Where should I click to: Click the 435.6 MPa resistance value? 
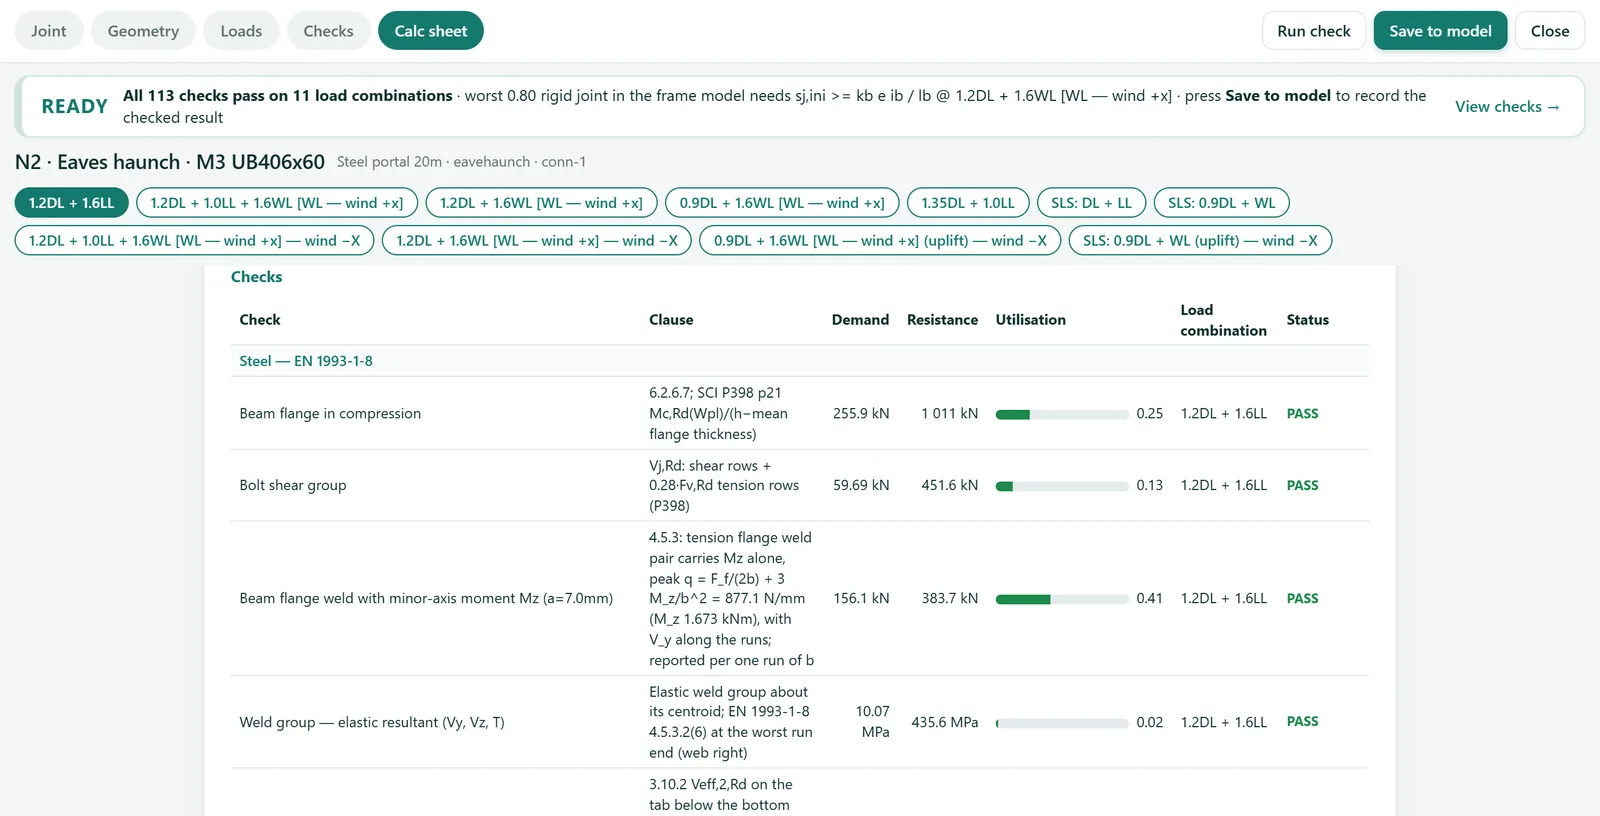[x=945, y=722]
